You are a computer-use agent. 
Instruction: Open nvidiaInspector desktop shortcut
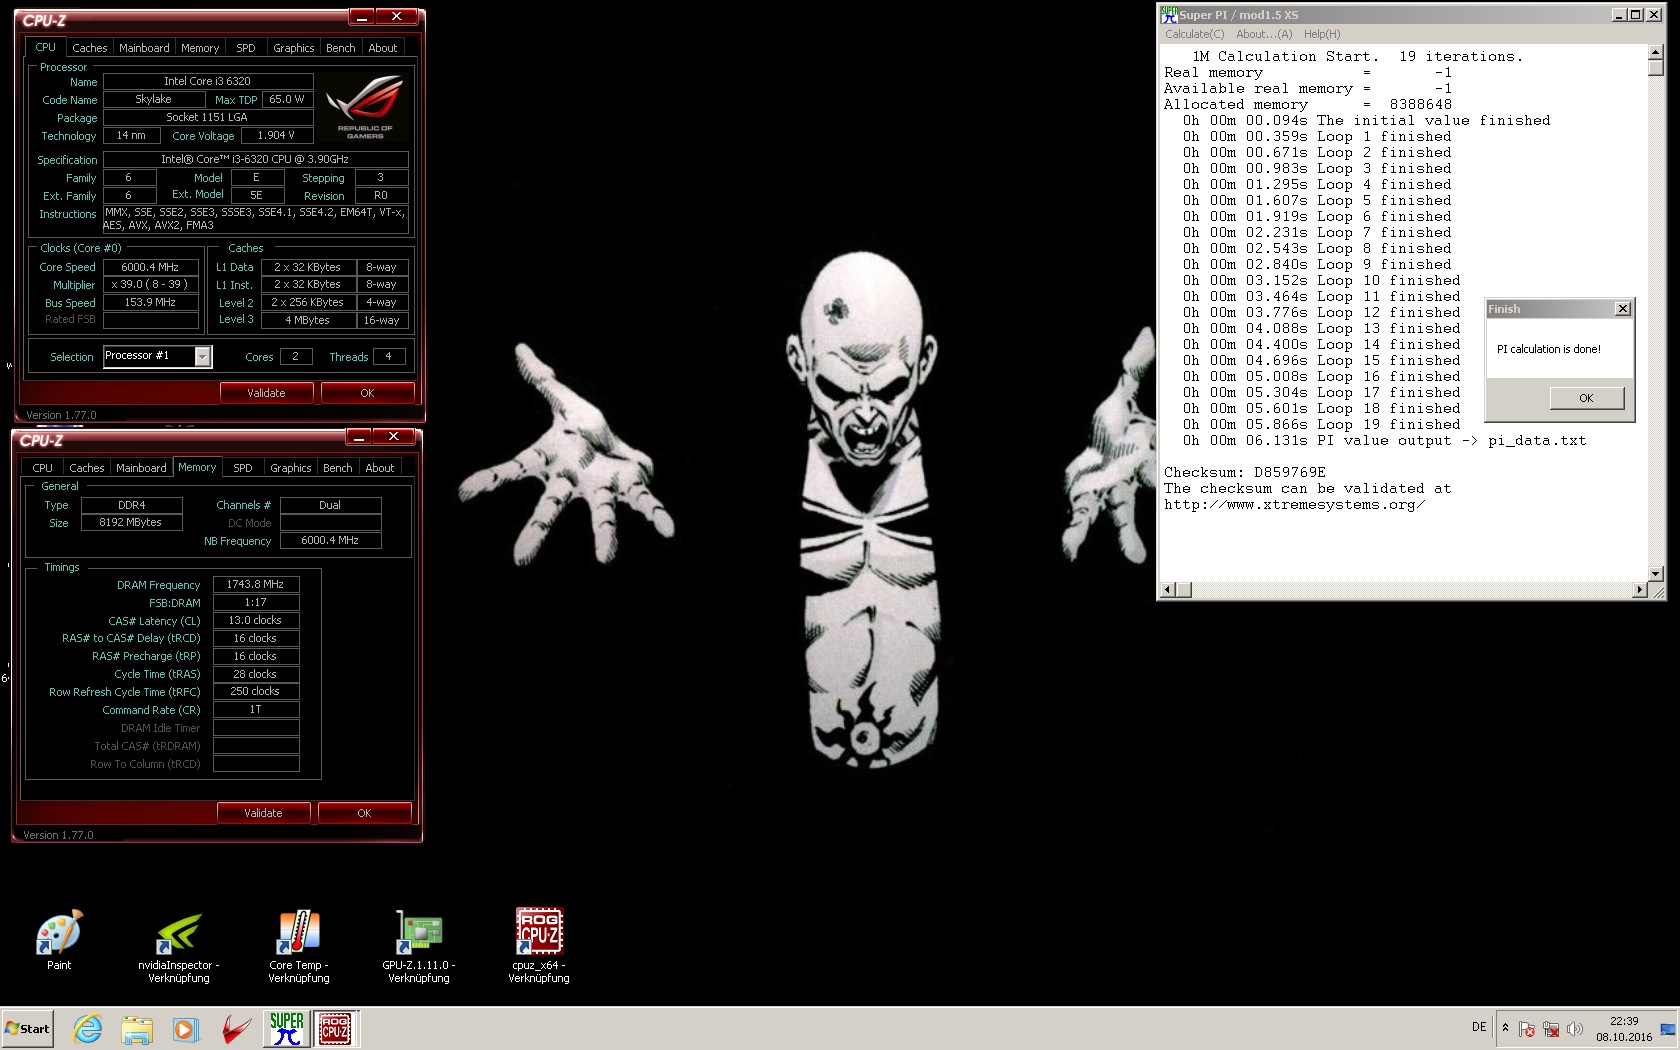click(x=179, y=946)
